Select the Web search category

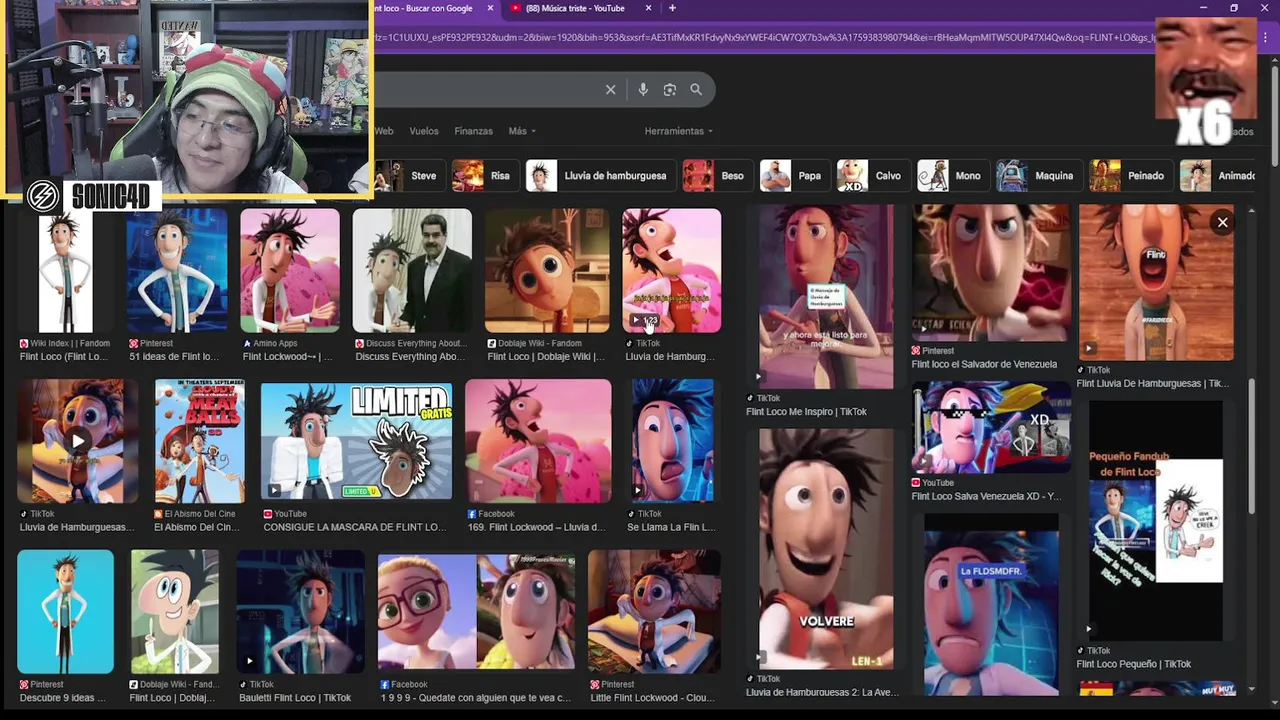point(384,131)
